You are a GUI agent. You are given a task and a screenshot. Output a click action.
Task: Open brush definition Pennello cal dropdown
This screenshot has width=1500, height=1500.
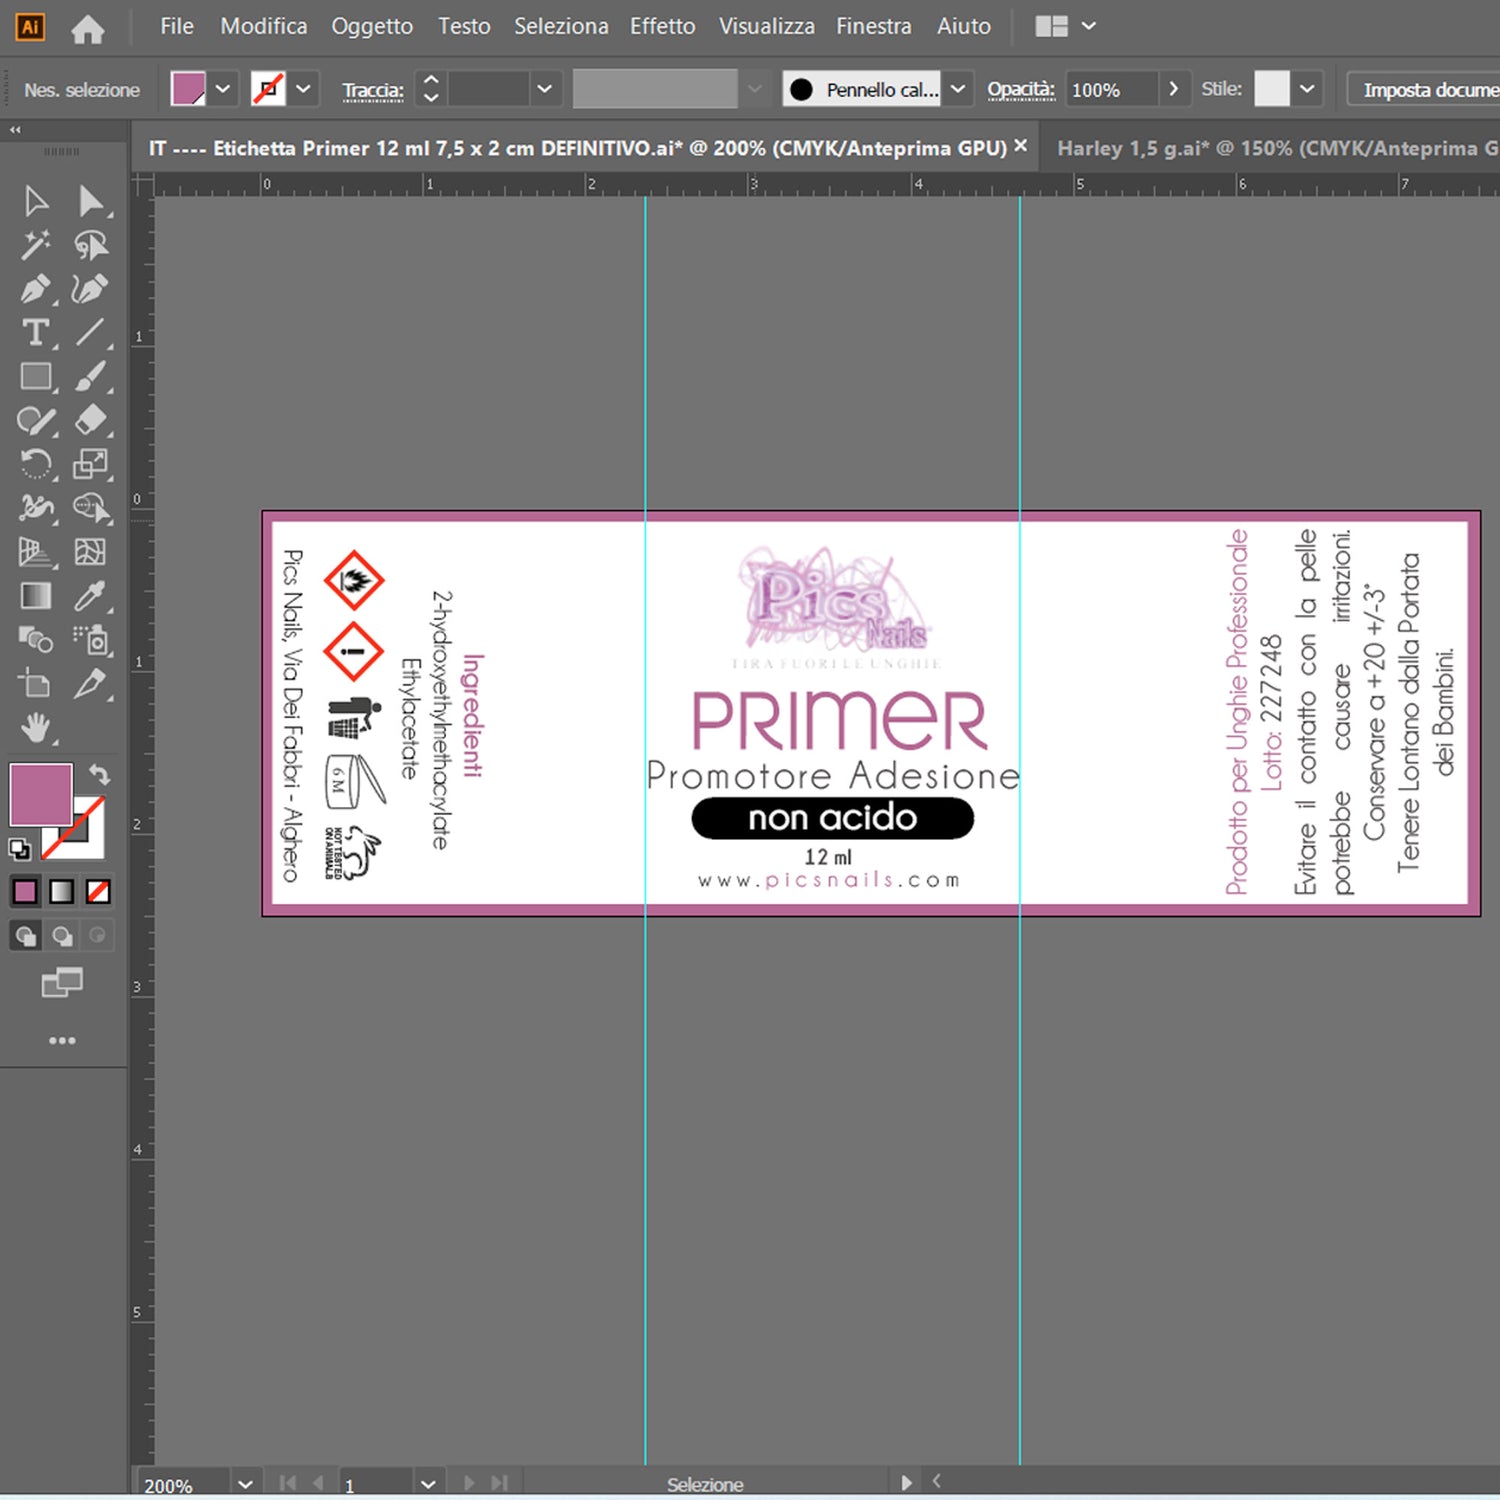(x=957, y=89)
